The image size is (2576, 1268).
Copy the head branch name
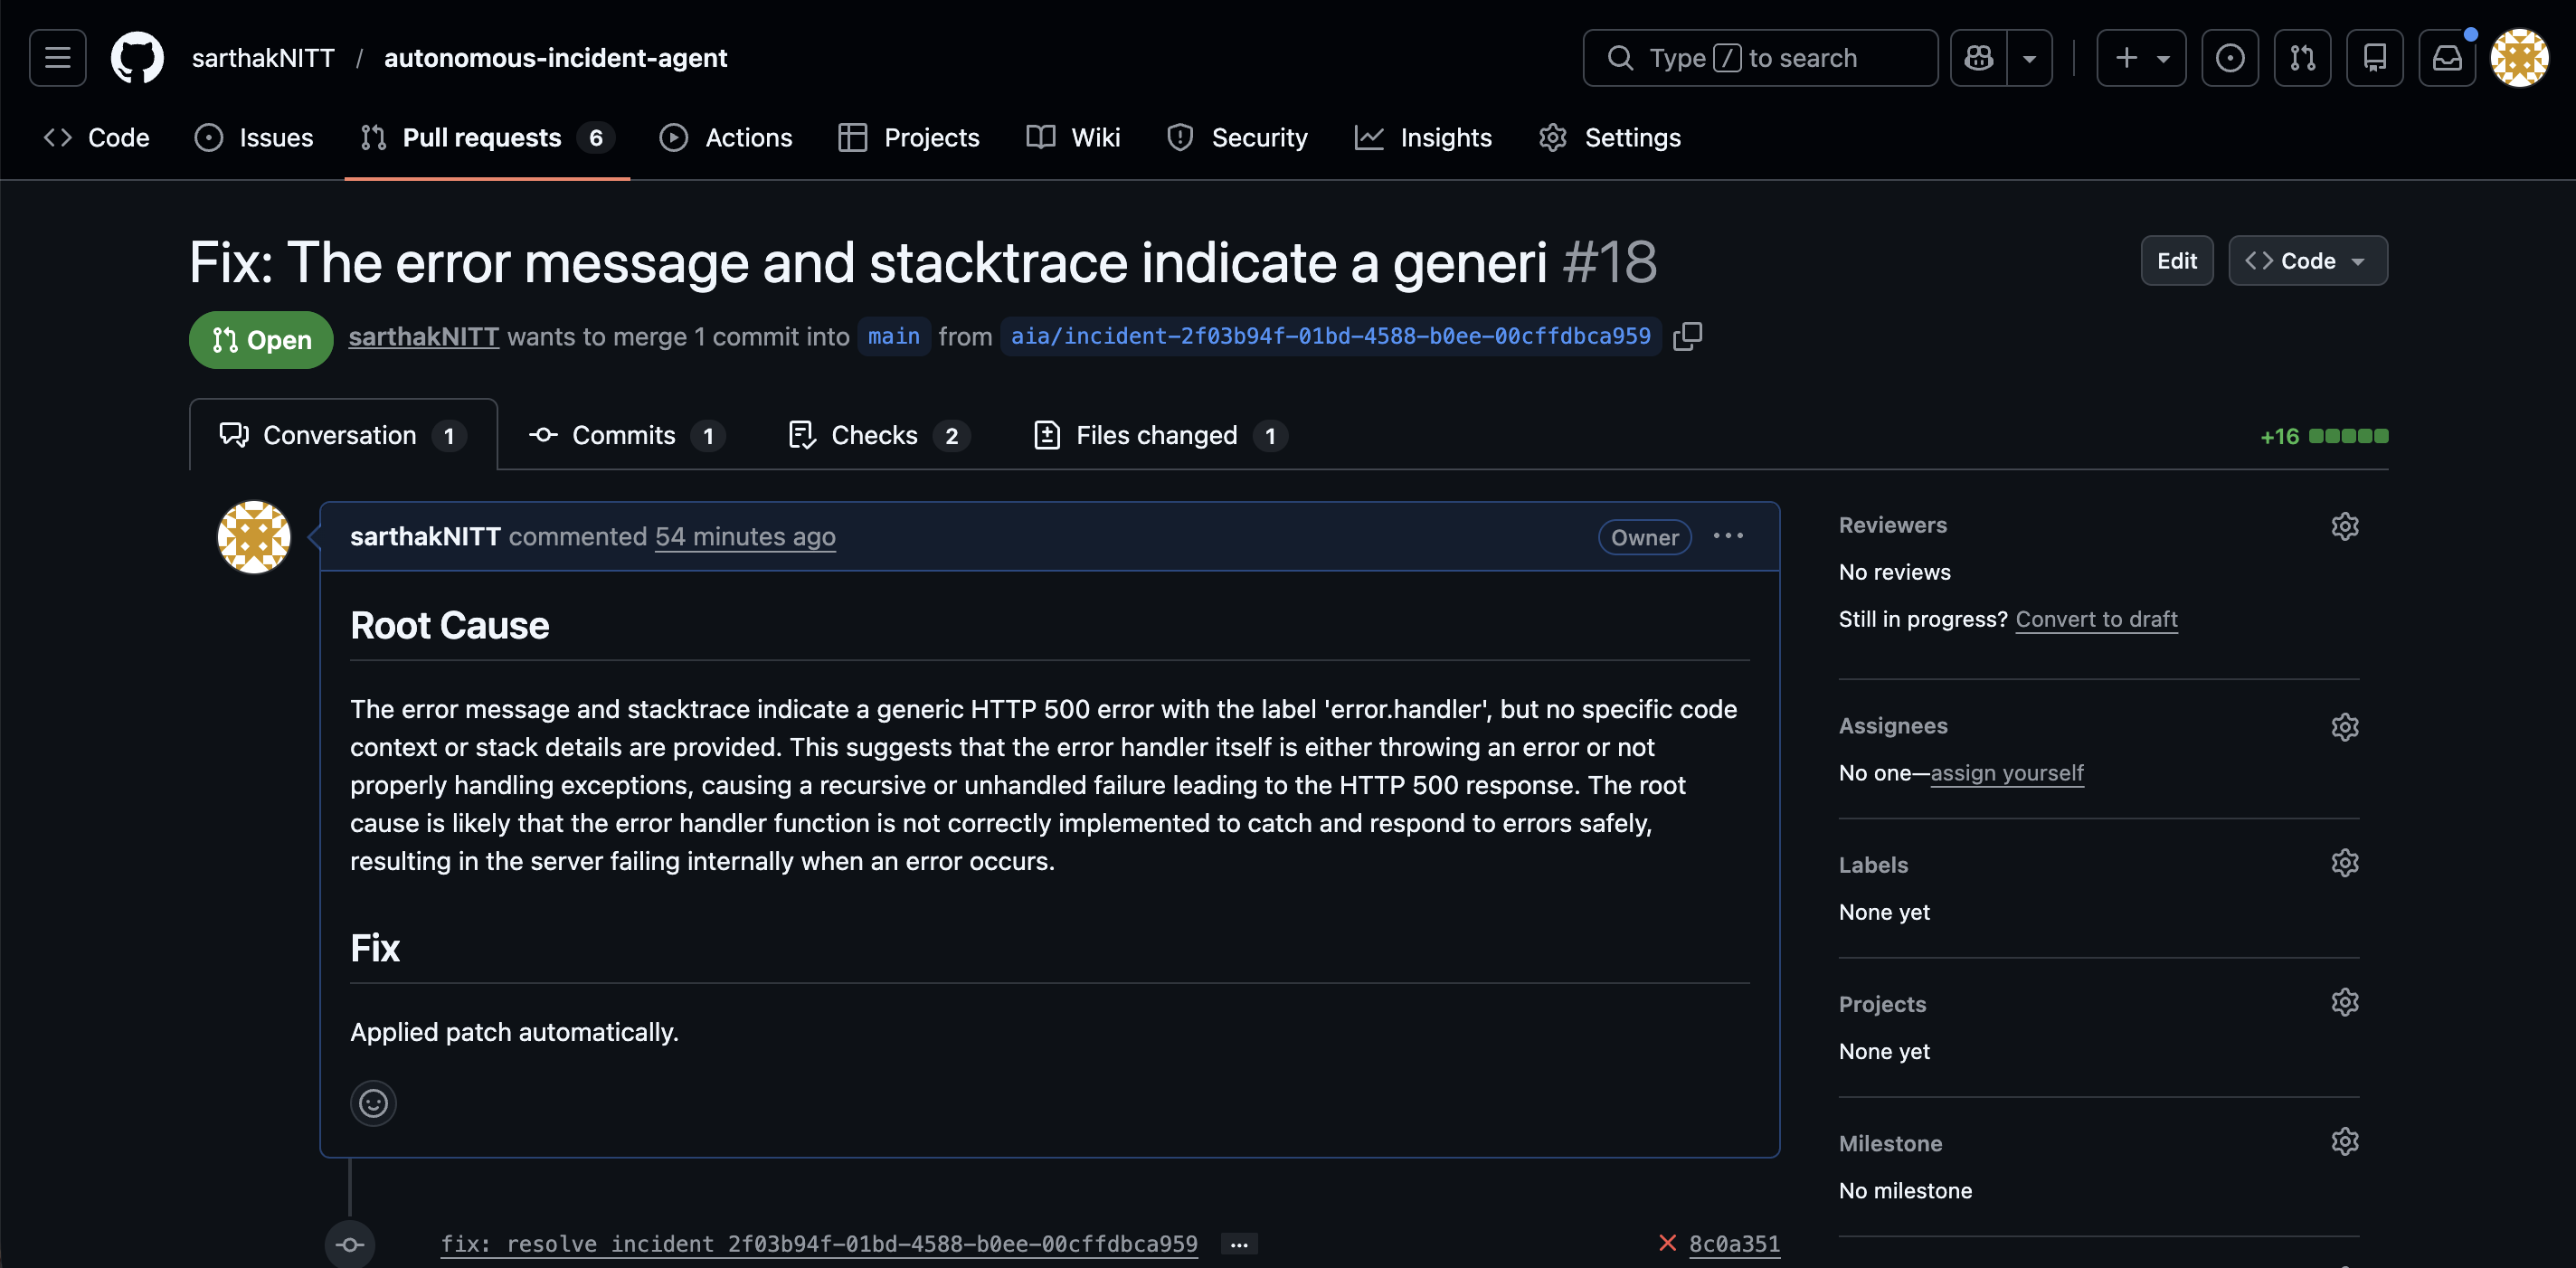(1687, 337)
